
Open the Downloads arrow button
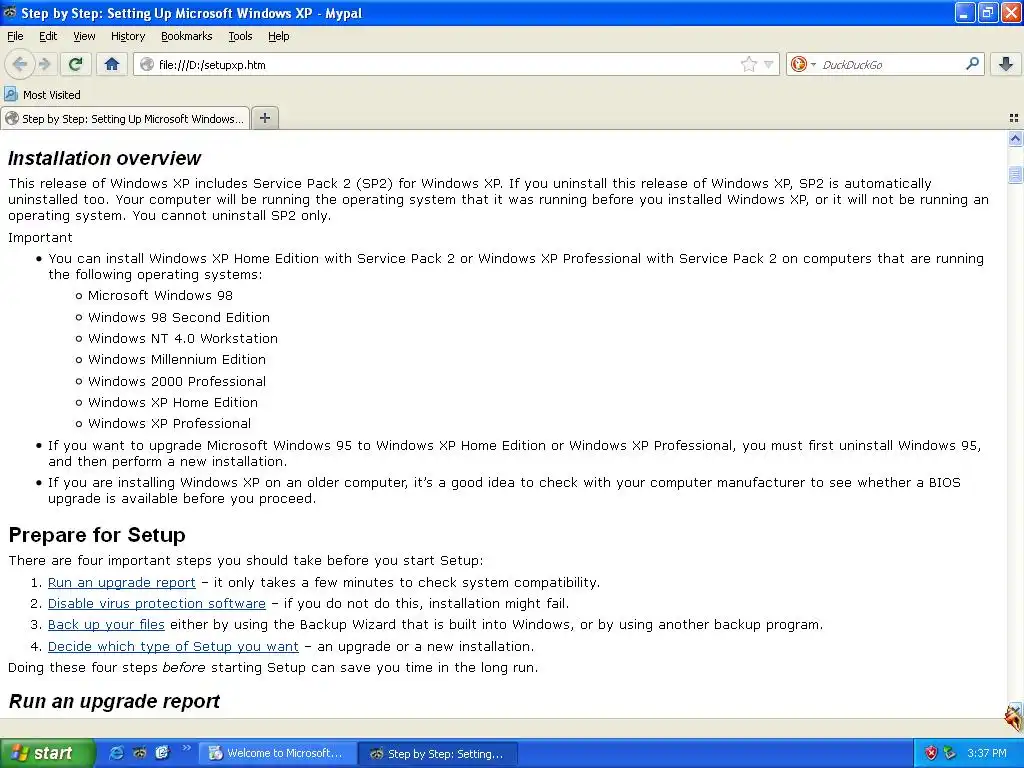coord(1006,64)
